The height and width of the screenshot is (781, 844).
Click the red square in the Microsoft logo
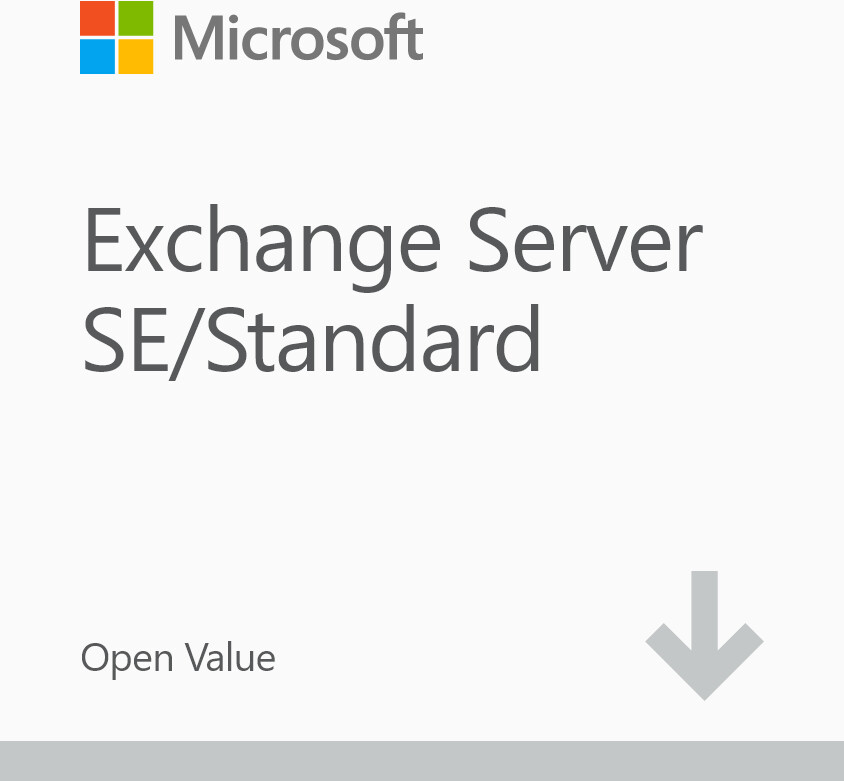(97, 18)
